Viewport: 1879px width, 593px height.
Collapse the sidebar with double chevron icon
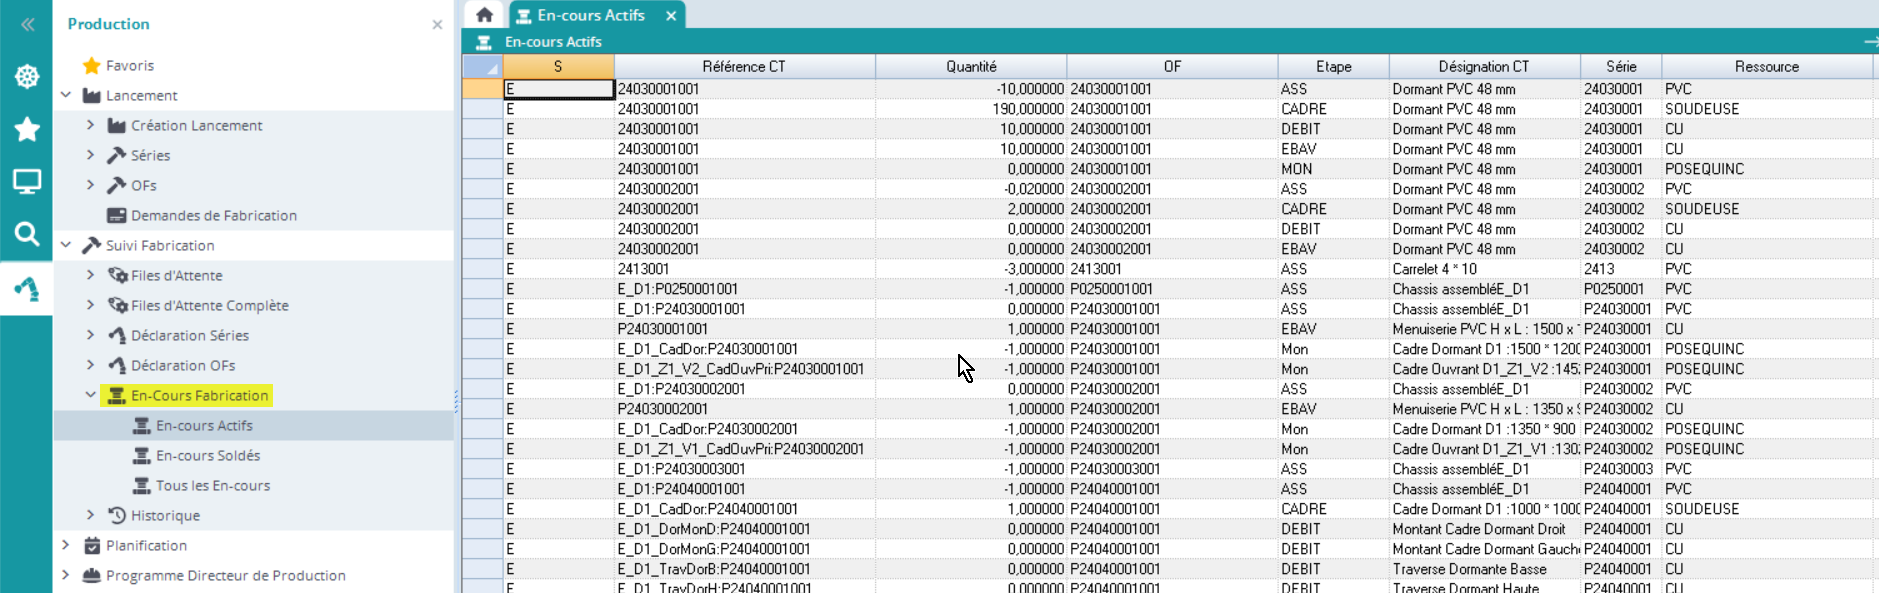(x=27, y=24)
